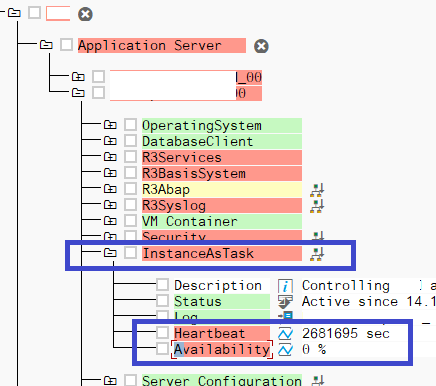Collapse the root tree node folder
436x386 pixels.
tap(14, 13)
